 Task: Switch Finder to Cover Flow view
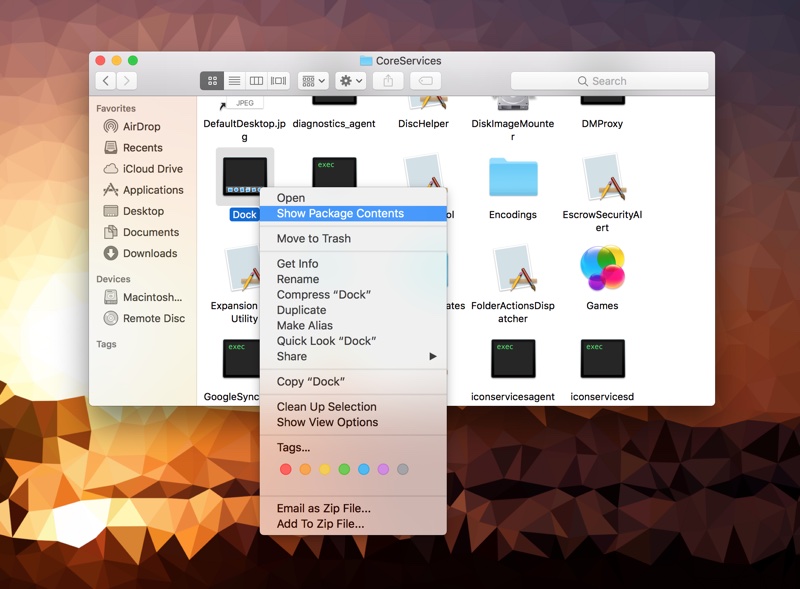(x=278, y=81)
